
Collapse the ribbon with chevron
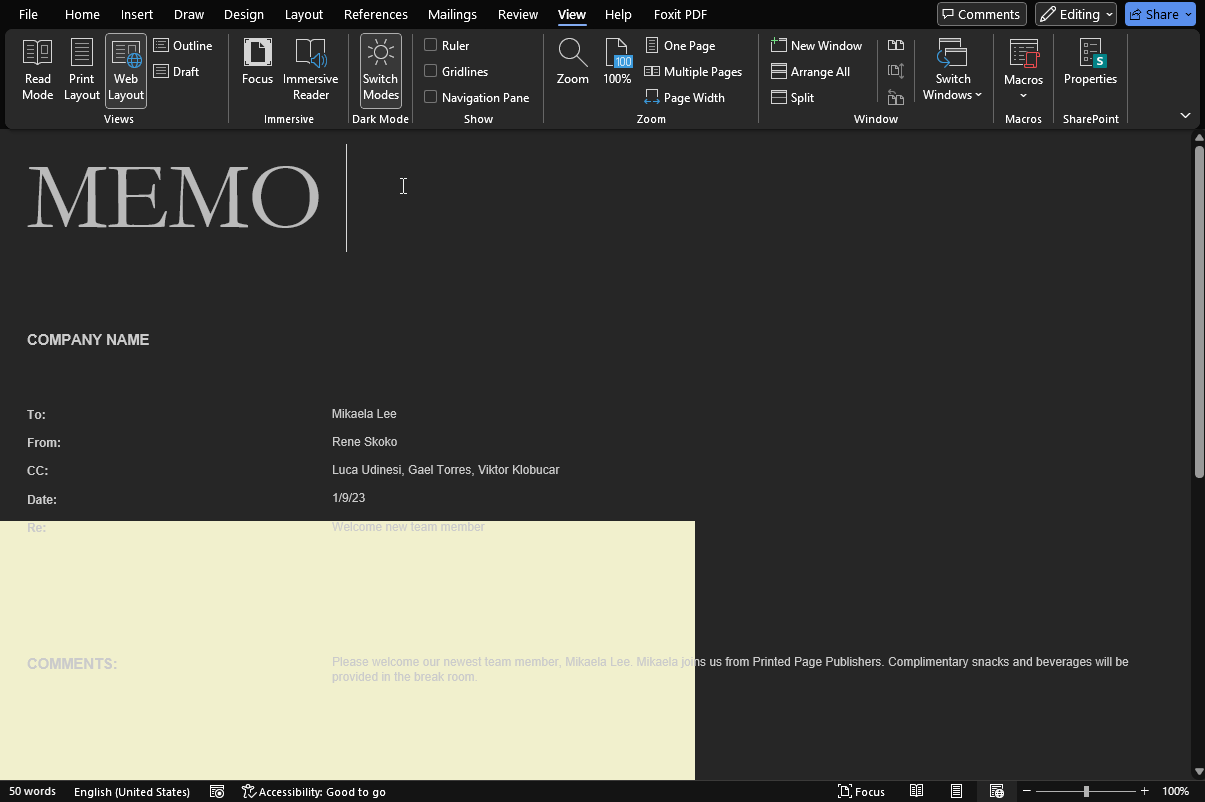tap(1185, 116)
